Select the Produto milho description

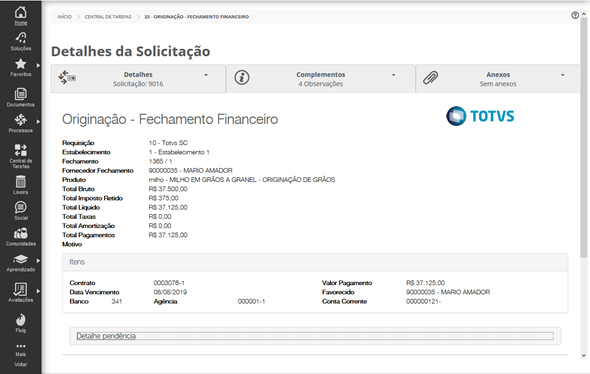[242, 179]
